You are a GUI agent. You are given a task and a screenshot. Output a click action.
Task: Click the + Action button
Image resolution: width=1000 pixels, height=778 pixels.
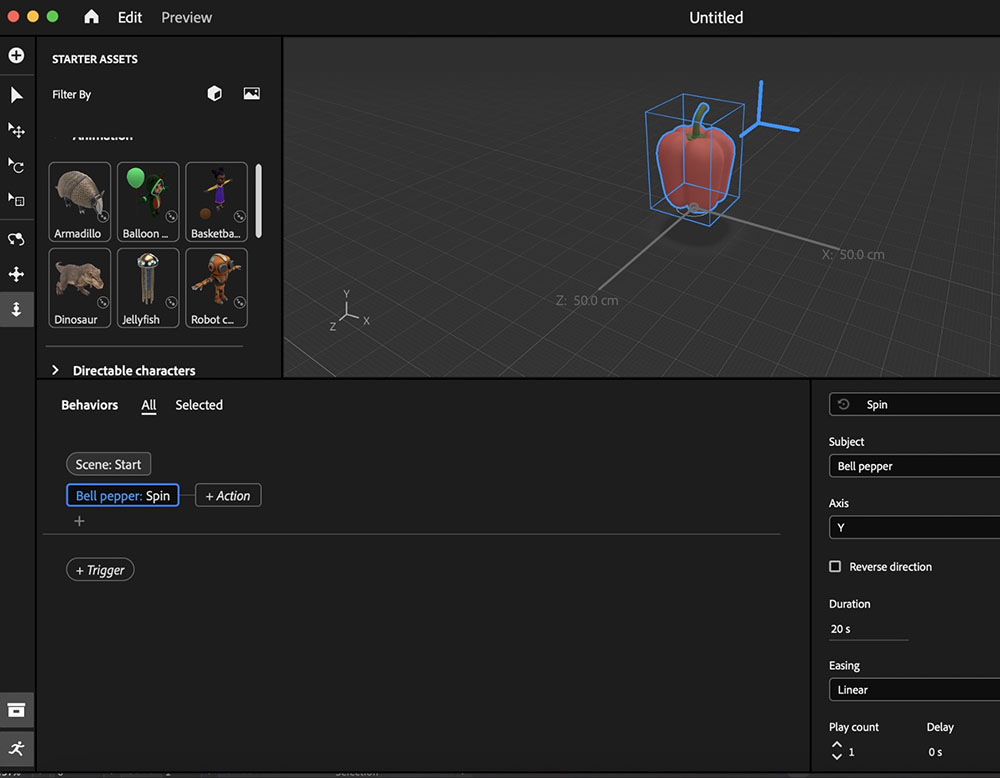click(228, 495)
